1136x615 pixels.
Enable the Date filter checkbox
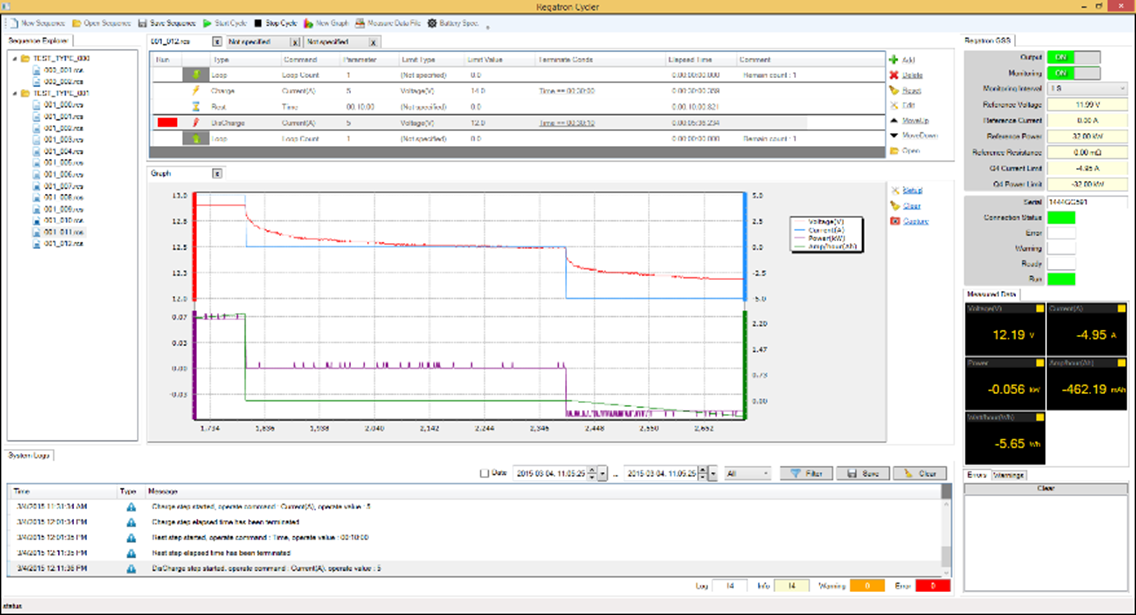[485, 473]
